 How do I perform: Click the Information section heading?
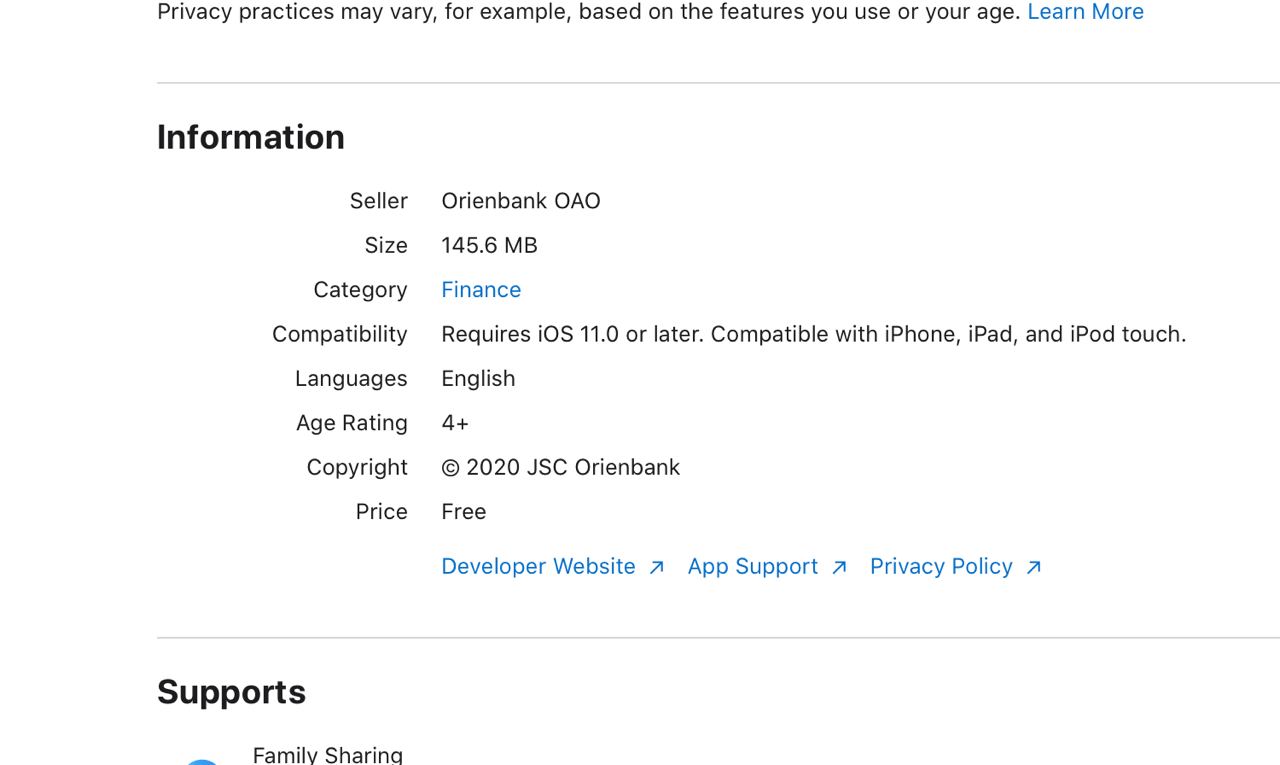point(251,137)
